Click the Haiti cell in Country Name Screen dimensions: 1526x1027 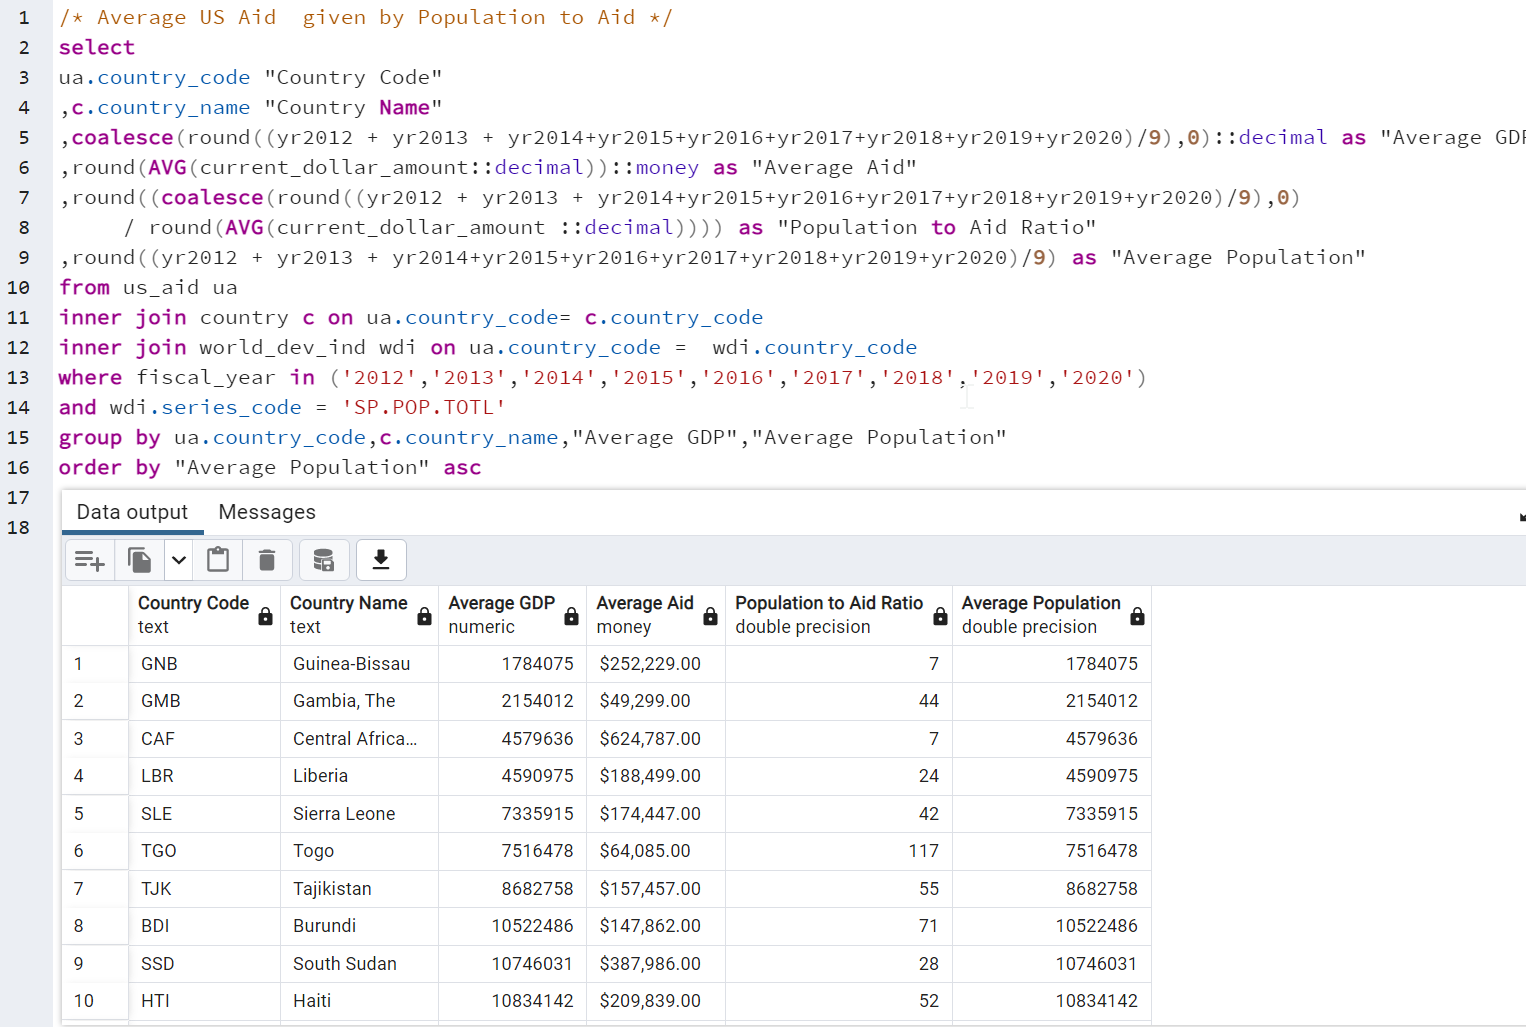pyautogui.click(x=312, y=1000)
